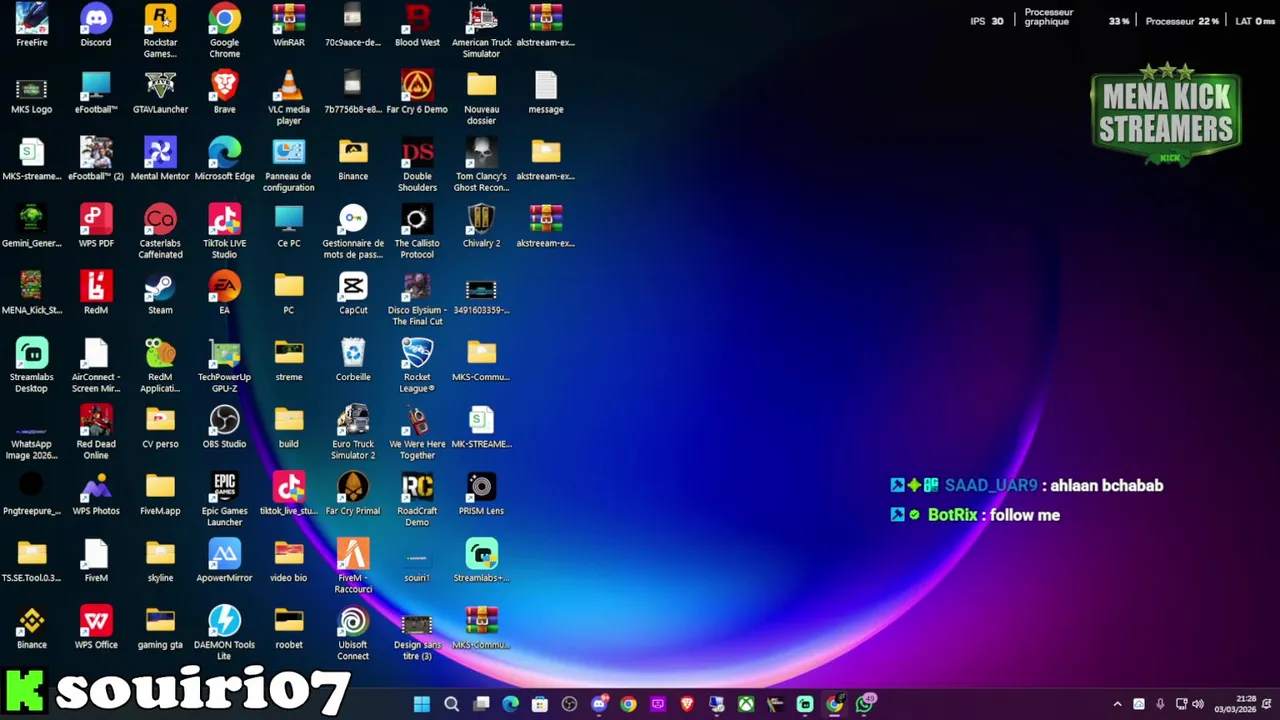The image size is (1280, 720).
Task: Open Rockstar Games Launcher shortcut
Action: coord(160,30)
